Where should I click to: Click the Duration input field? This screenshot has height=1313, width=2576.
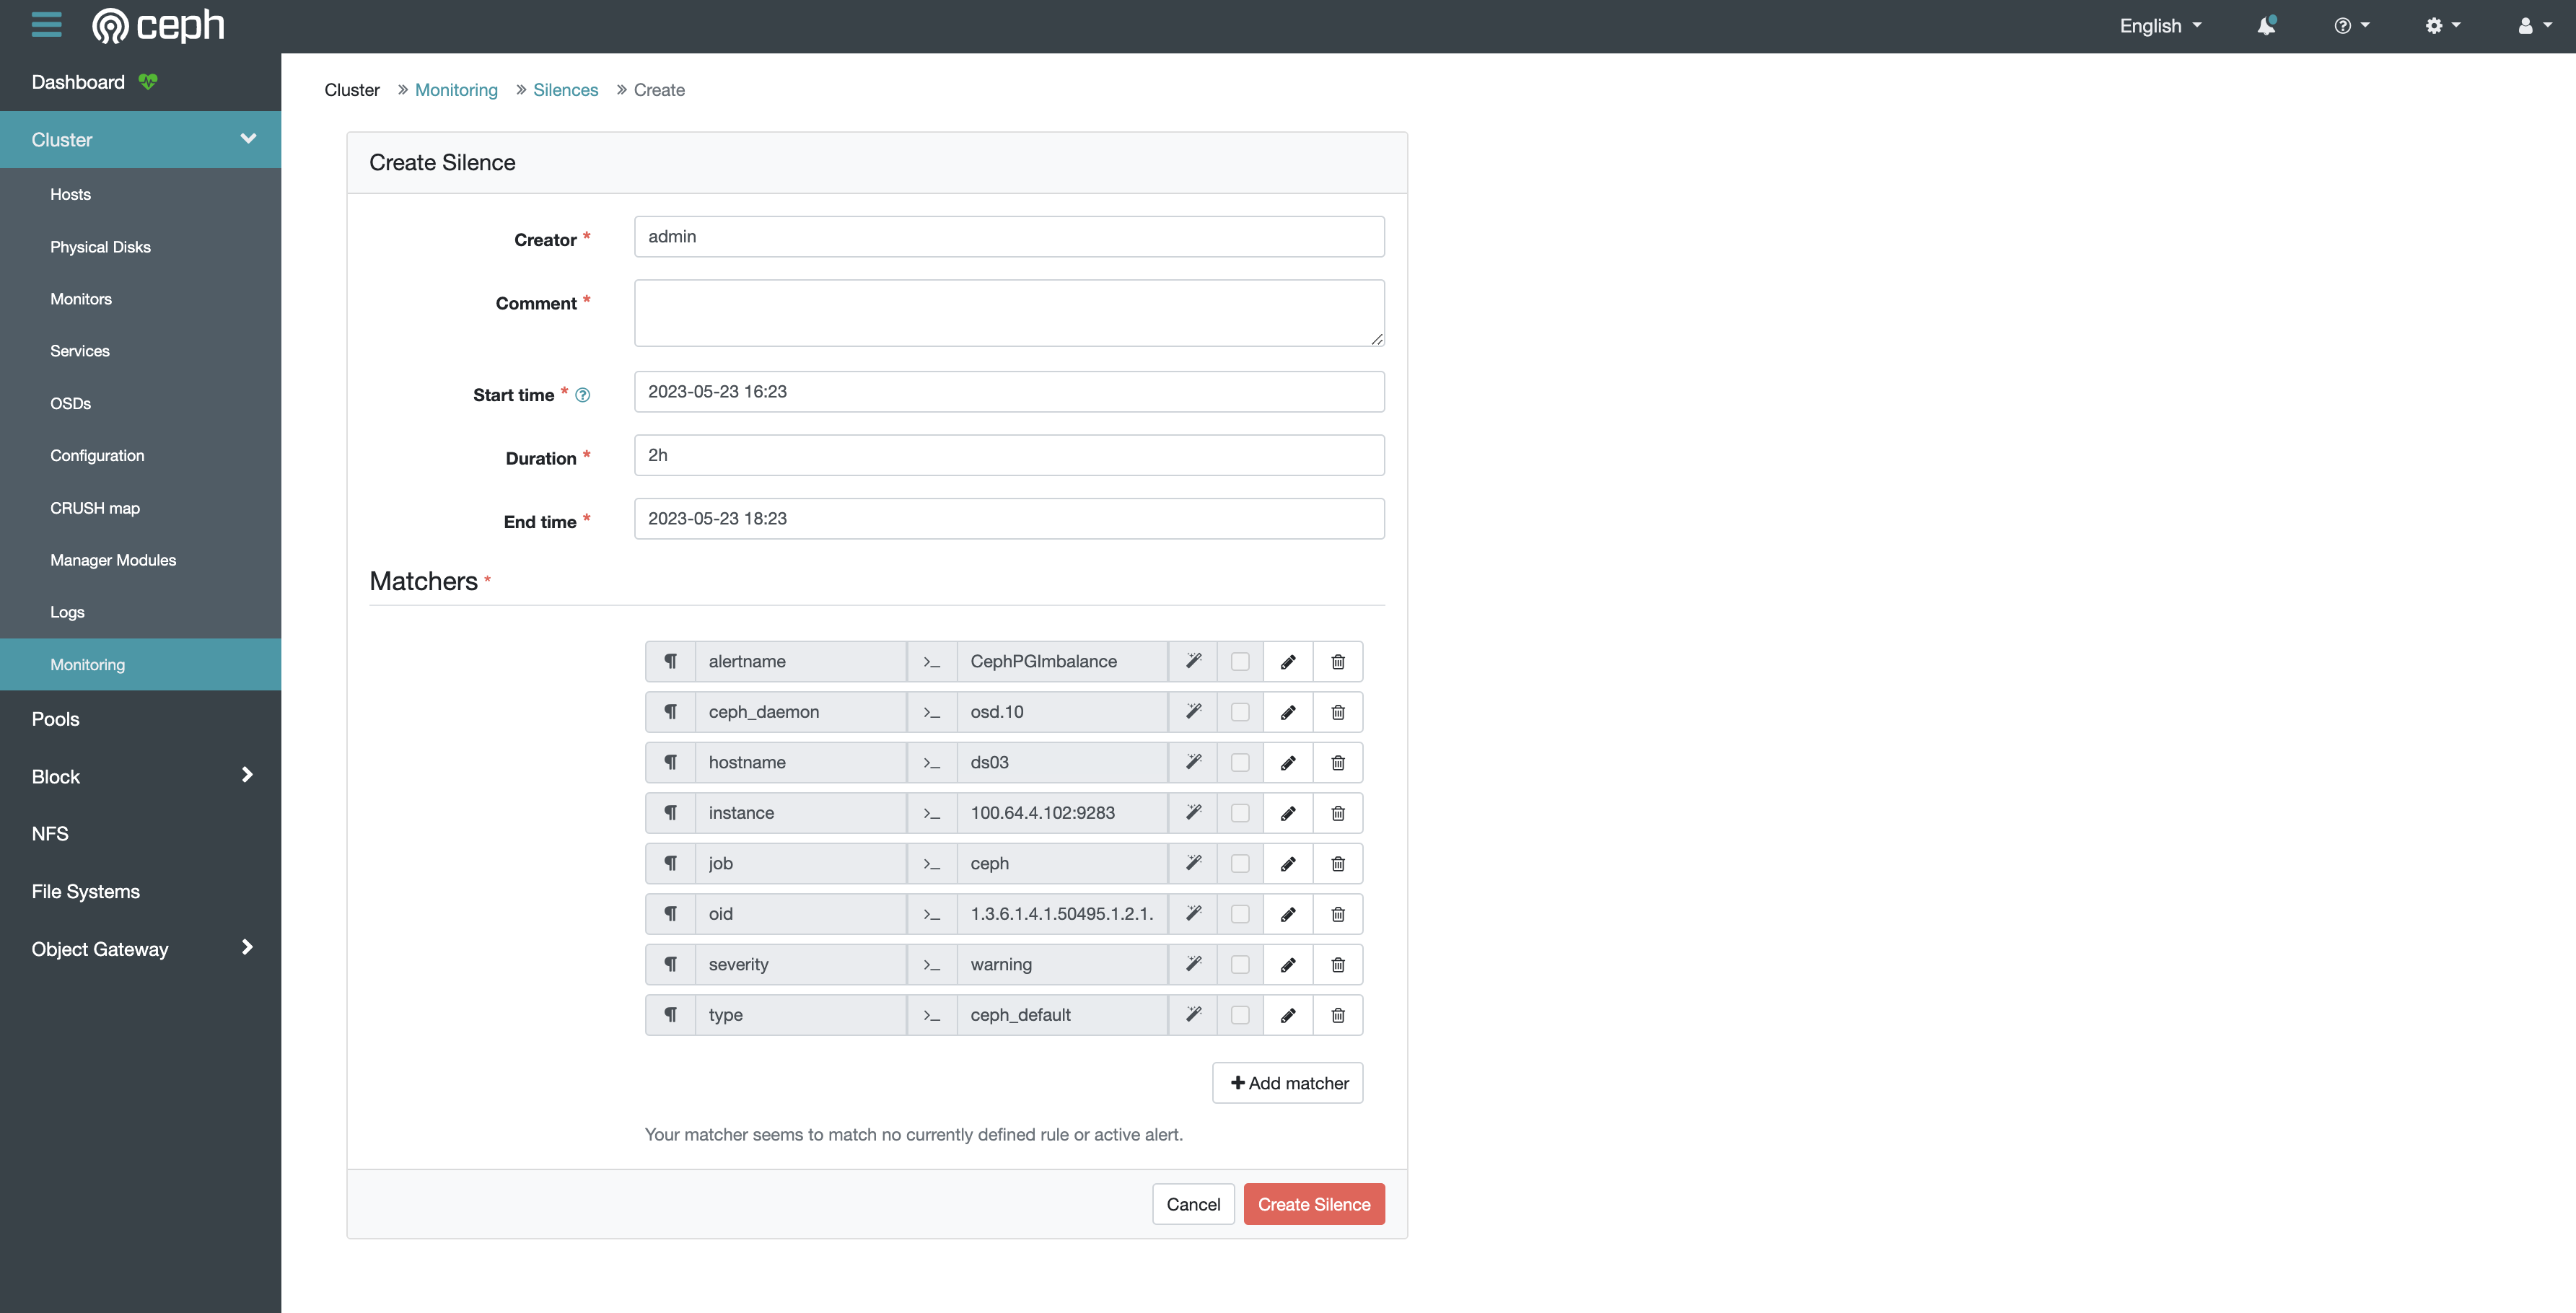coord(1009,455)
